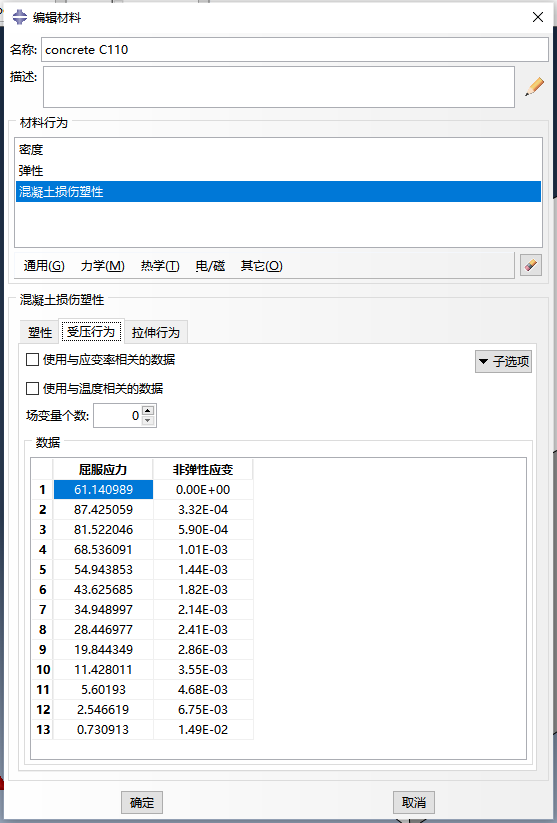
Task: Click the 描述 text box
Action: [279, 87]
